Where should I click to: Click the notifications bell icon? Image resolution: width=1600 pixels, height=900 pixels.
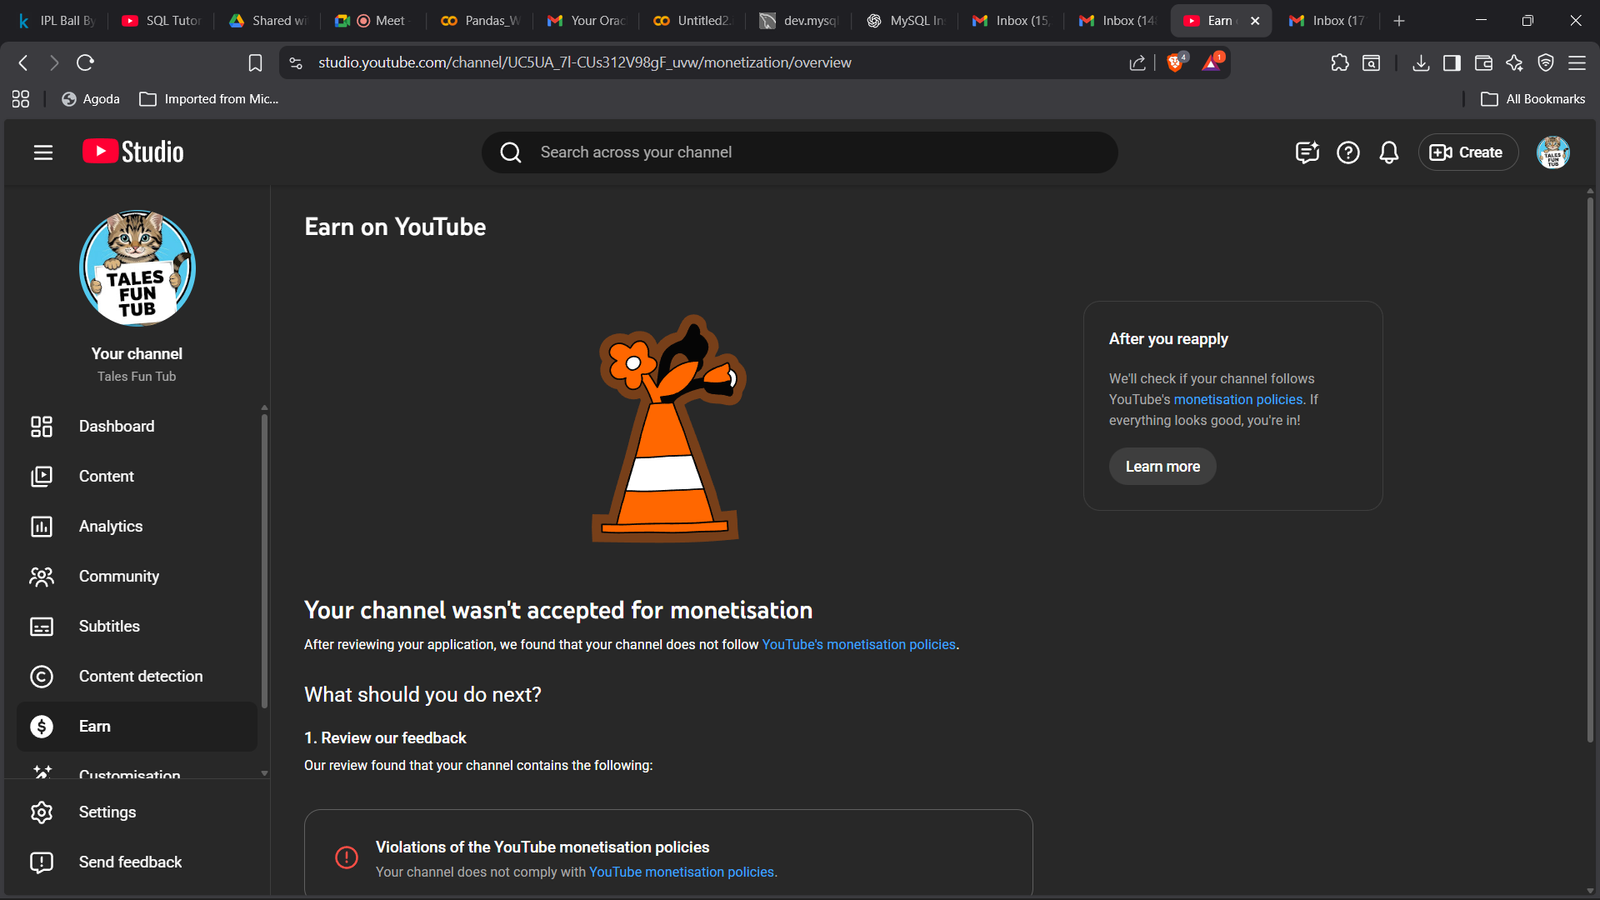coord(1388,152)
